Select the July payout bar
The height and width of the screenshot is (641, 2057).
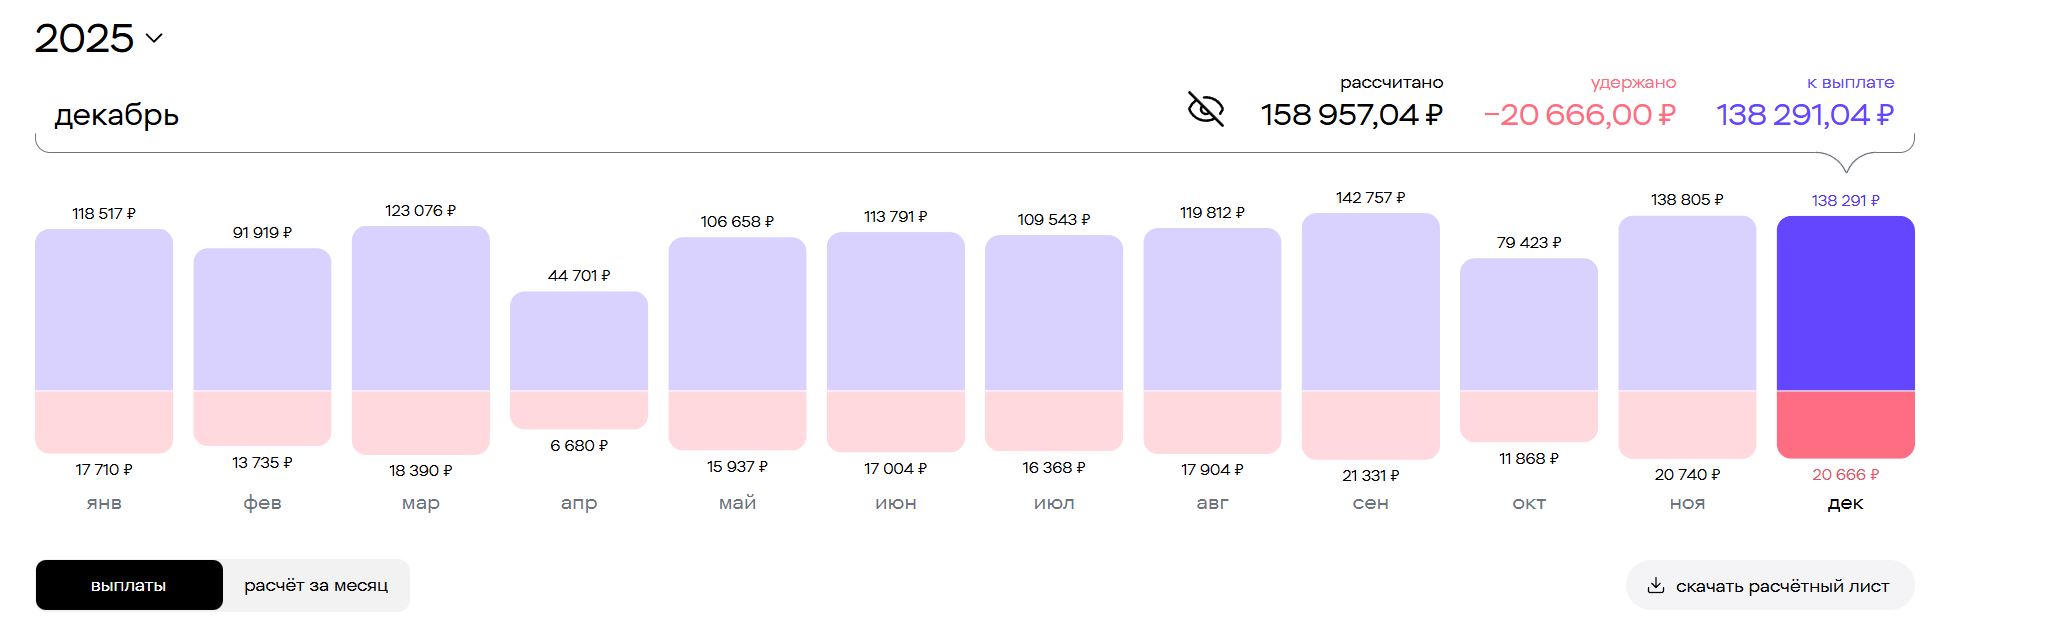(1054, 313)
